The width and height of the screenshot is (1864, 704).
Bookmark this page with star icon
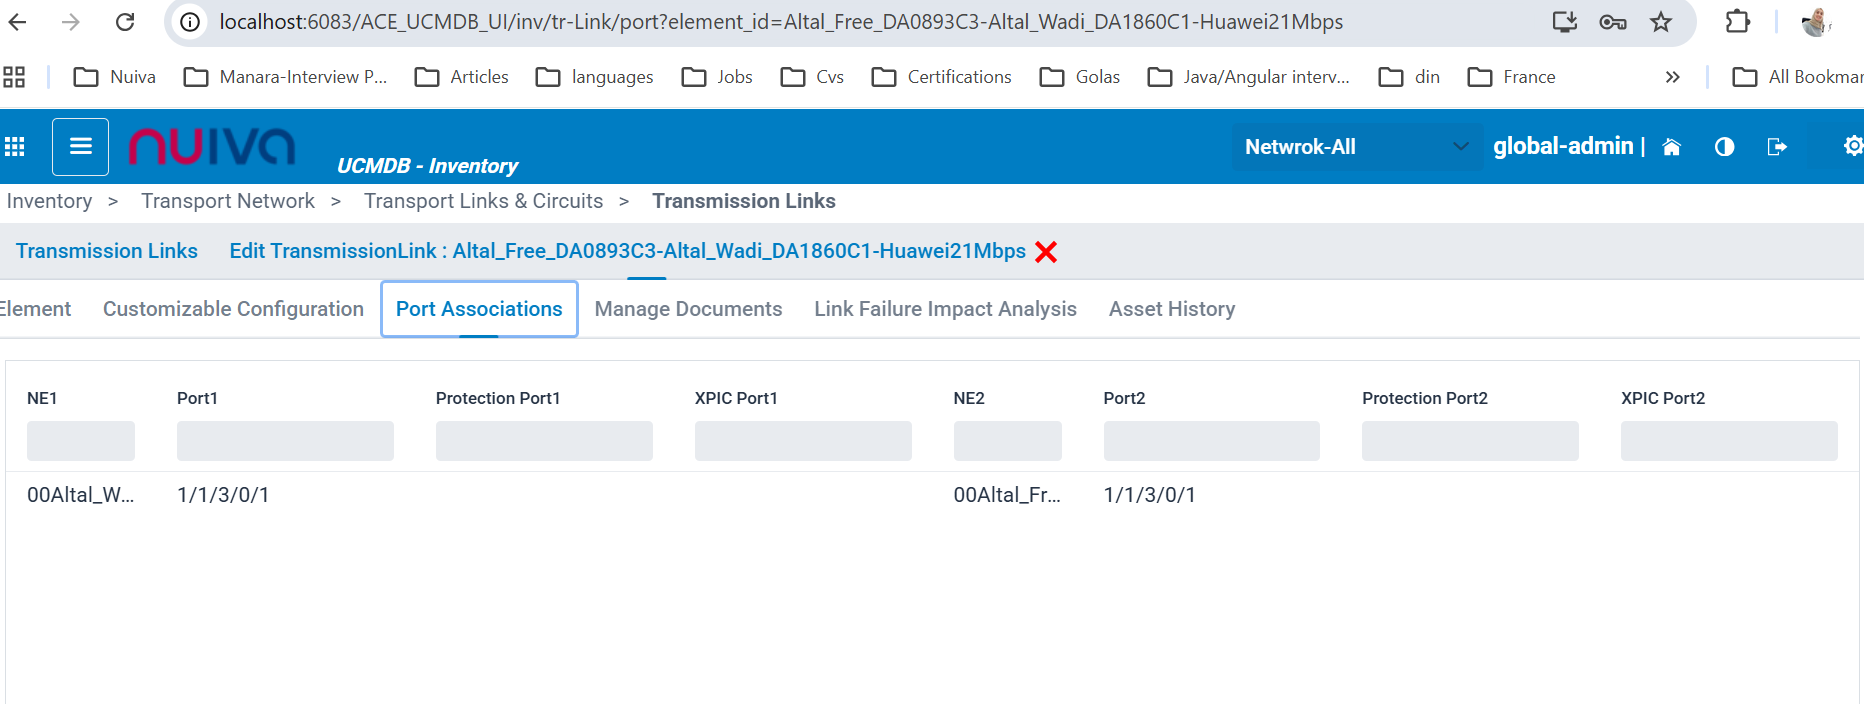[1661, 22]
